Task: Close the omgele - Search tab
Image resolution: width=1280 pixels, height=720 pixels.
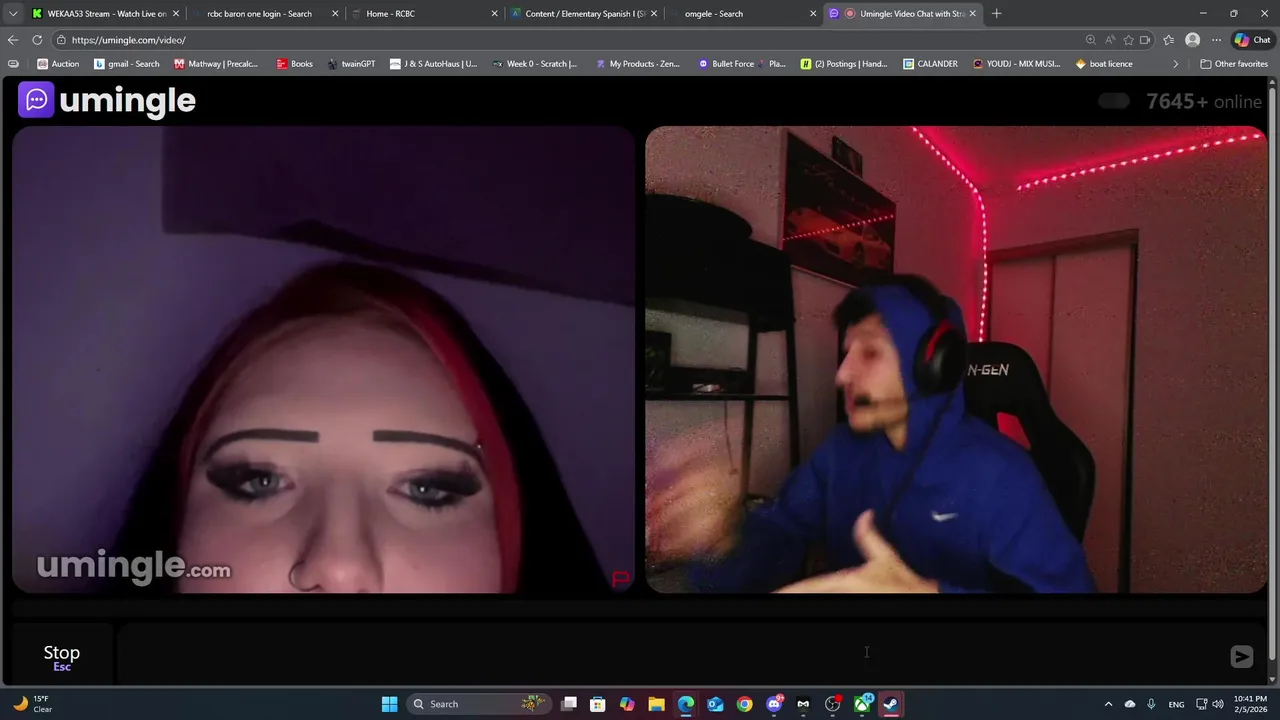Action: coord(812,14)
